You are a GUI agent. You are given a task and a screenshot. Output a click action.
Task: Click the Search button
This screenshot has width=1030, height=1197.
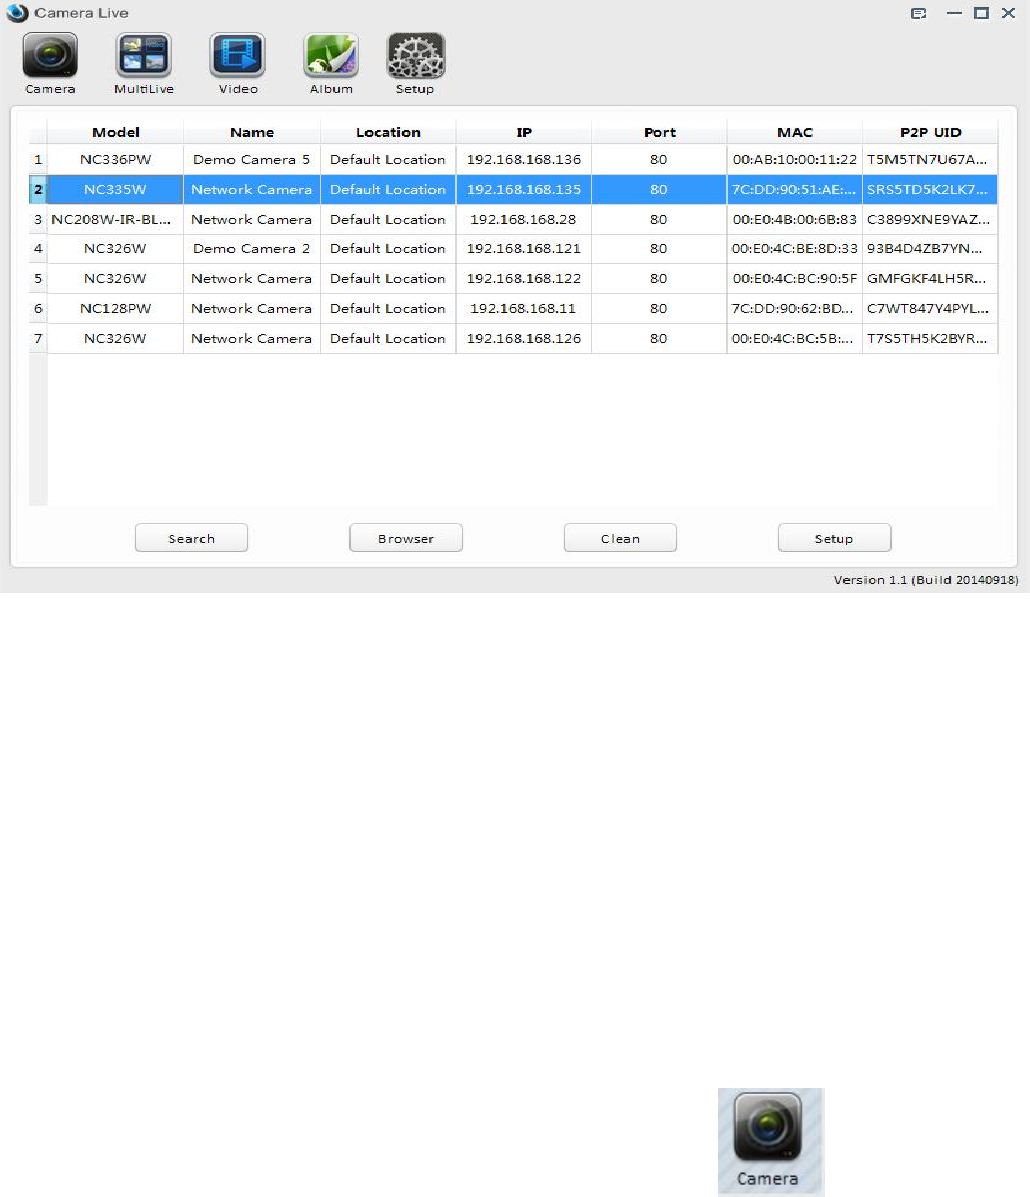[x=192, y=537]
